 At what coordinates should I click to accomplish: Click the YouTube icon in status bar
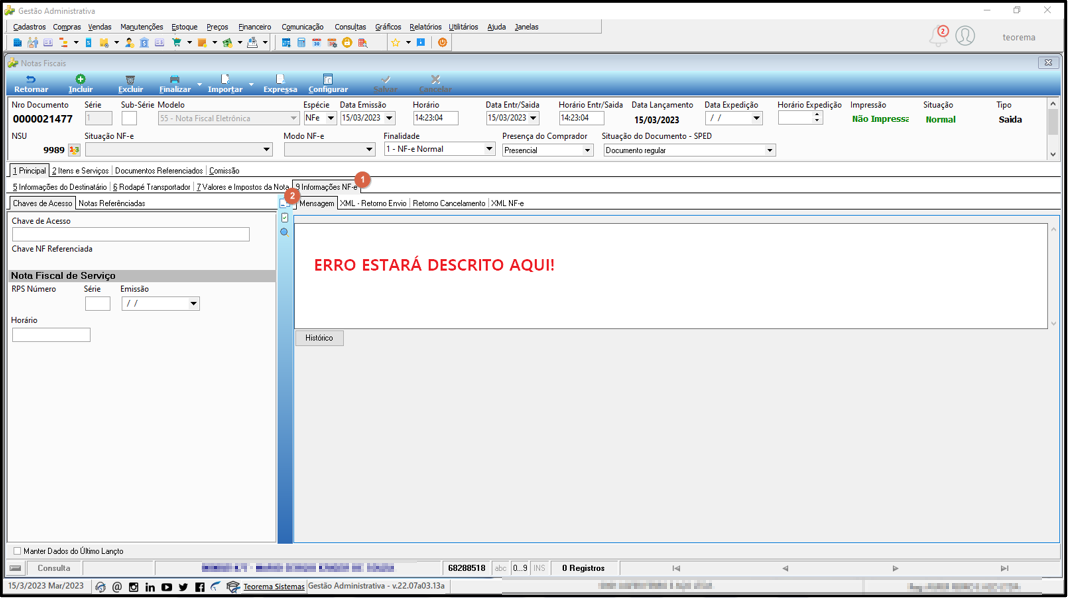[x=166, y=586]
